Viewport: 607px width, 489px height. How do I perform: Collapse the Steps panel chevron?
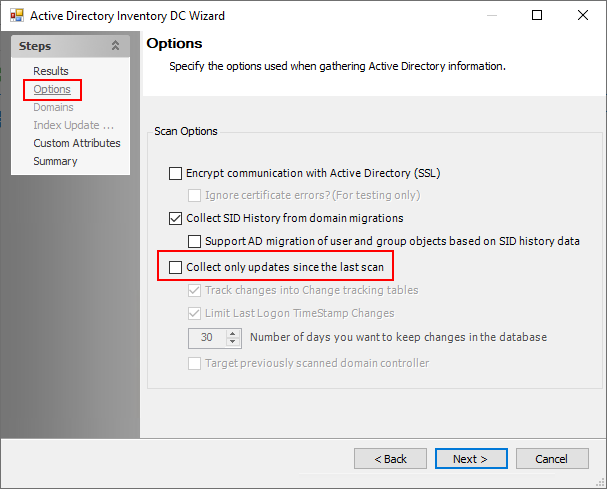(x=115, y=46)
